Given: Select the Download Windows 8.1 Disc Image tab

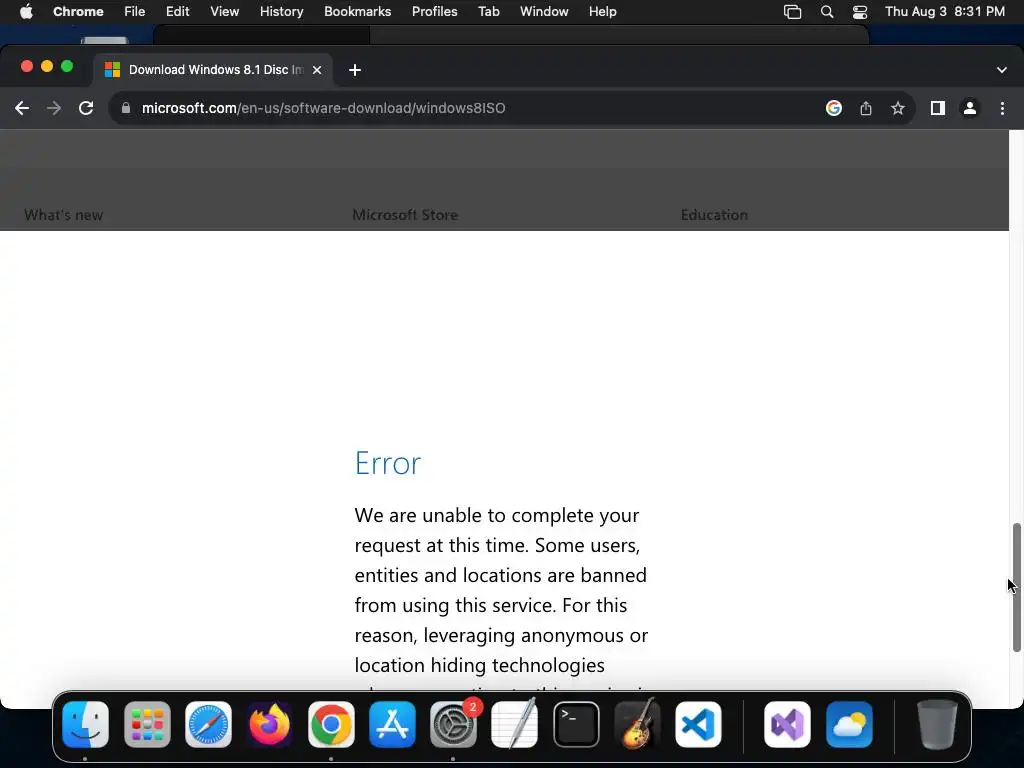Looking at the screenshot, I should coord(214,70).
